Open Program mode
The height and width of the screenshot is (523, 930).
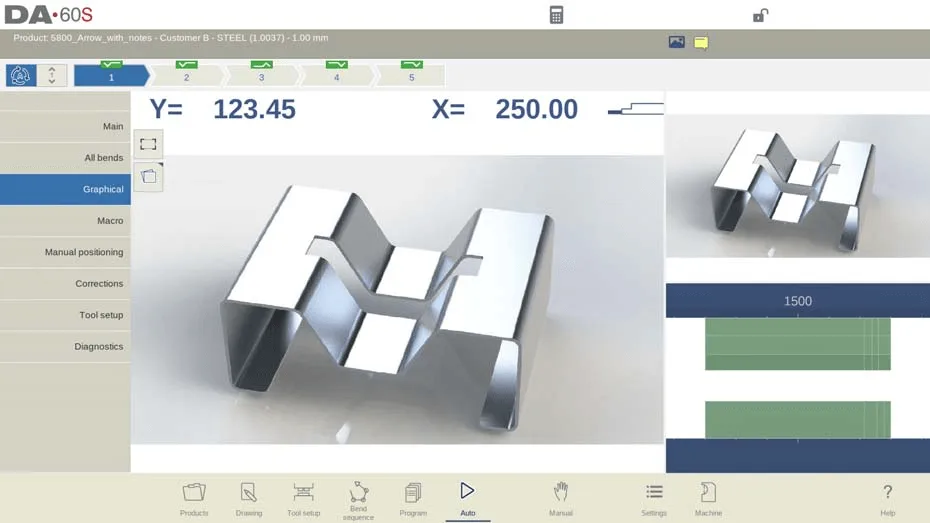click(x=413, y=499)
